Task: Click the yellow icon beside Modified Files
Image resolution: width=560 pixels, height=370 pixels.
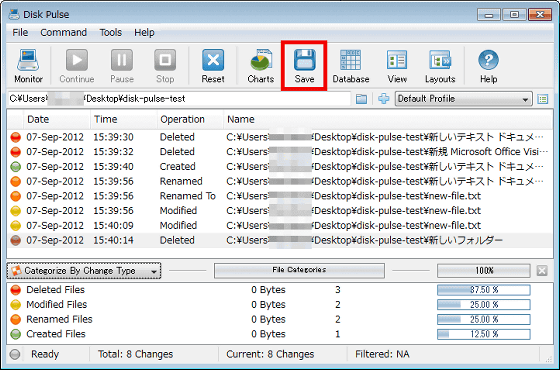Action: click(15, 305)
